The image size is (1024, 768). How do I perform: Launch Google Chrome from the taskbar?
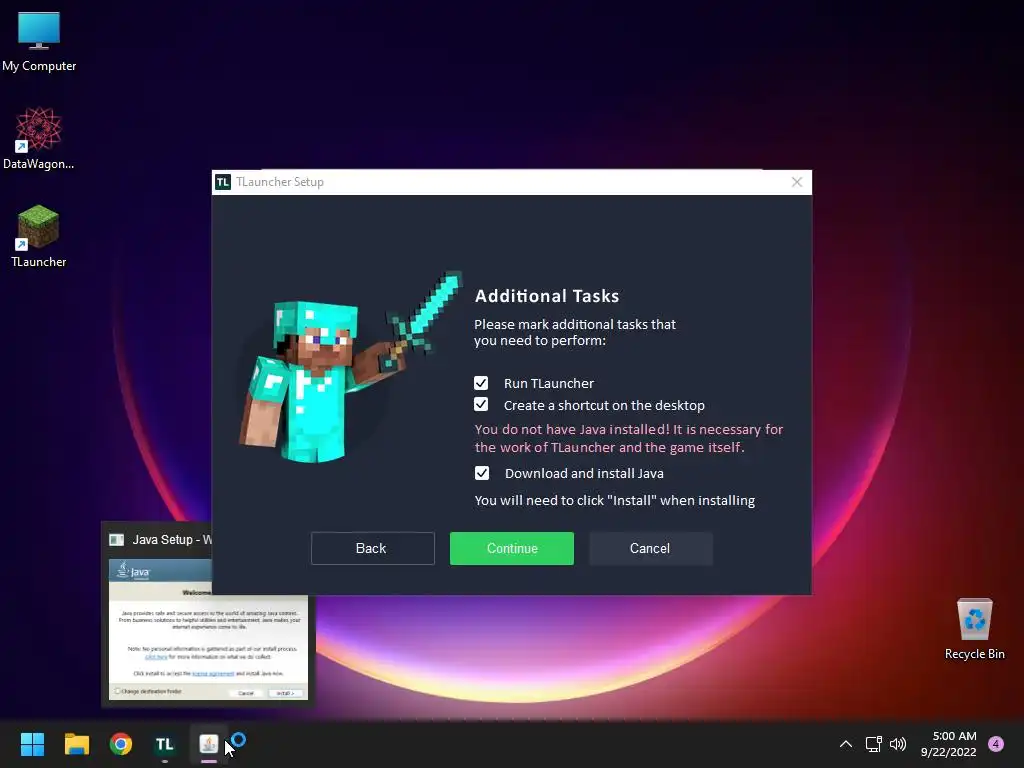point(121,744)
